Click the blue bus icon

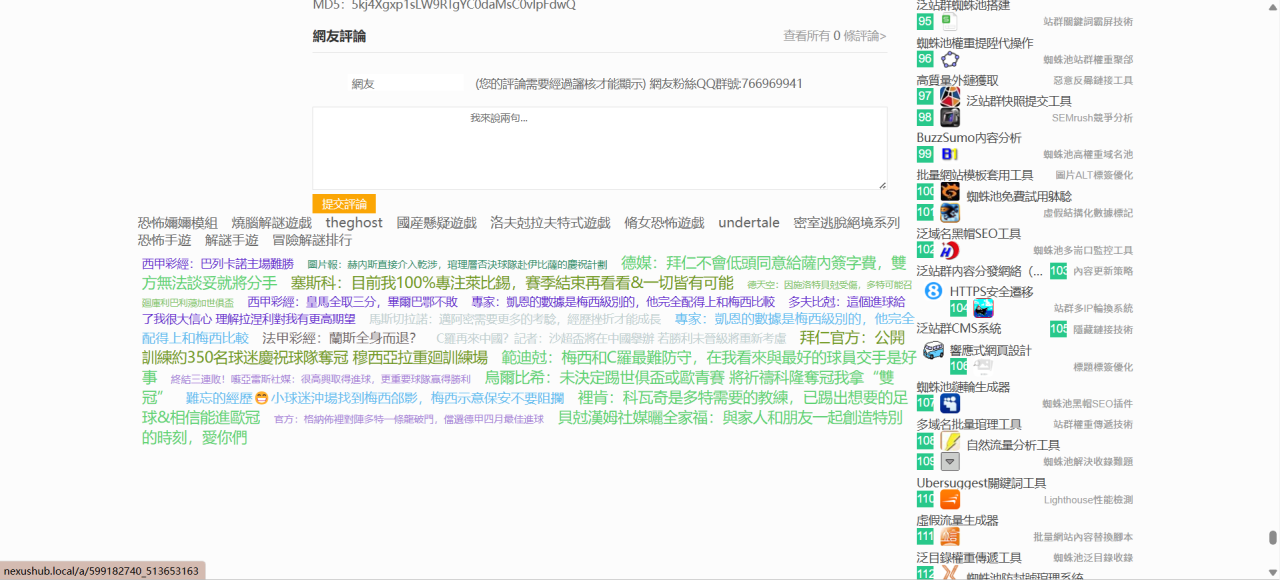tap(933, 350)
